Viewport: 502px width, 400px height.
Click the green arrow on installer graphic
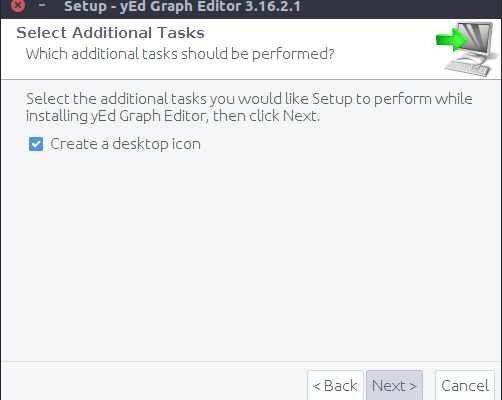pos(452,40)
